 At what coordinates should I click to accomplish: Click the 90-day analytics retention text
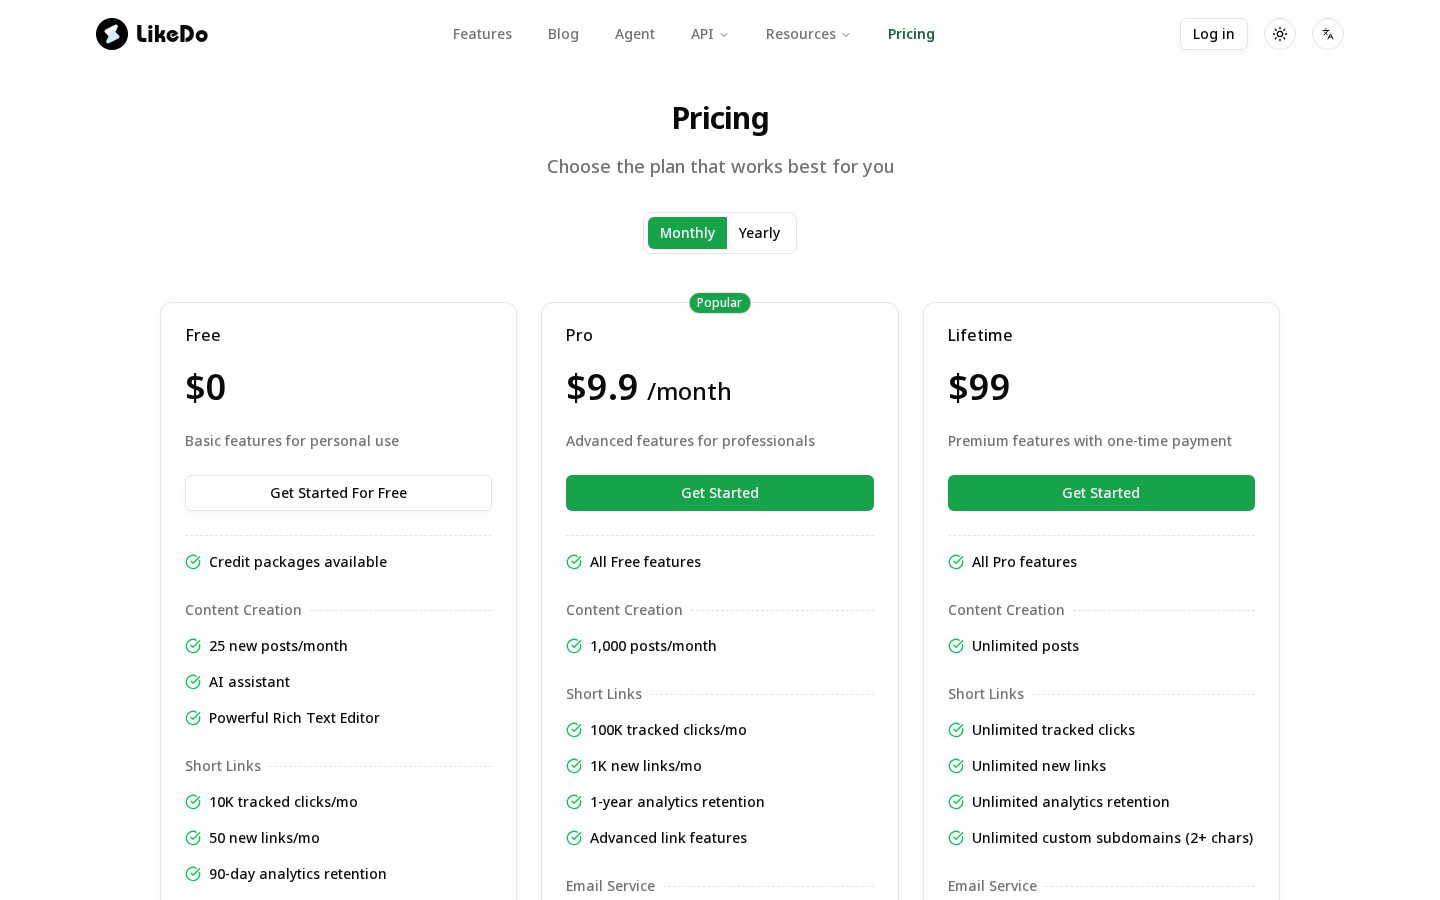click(x=298, y=874)
